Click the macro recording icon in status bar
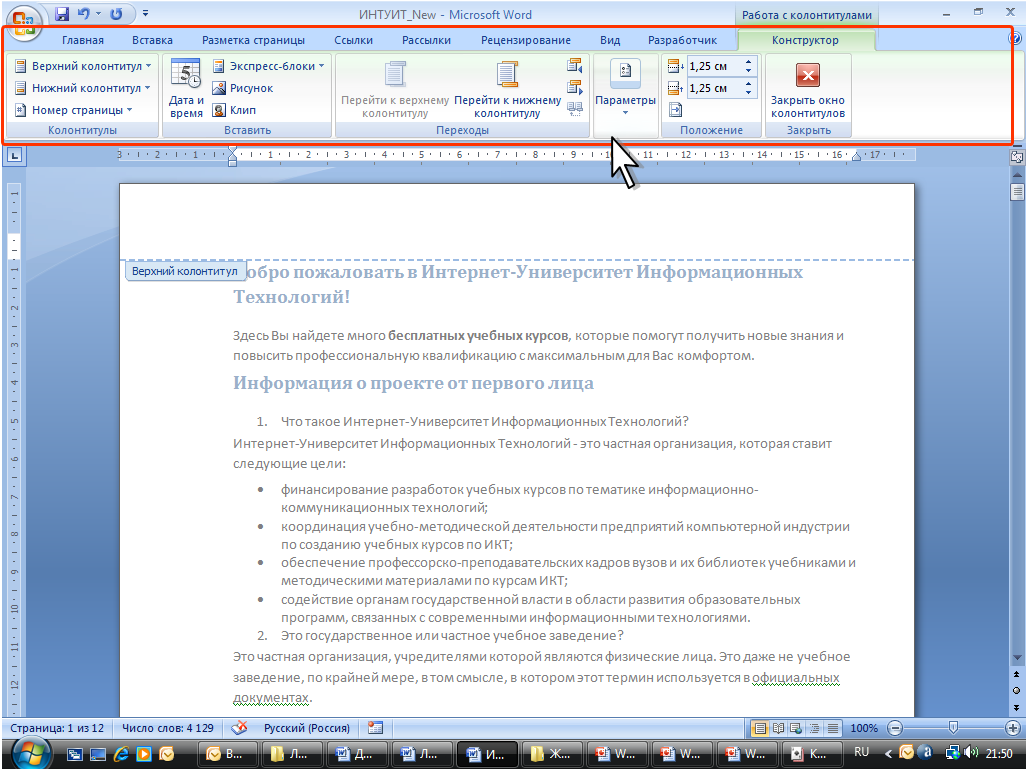 [375, 728]
